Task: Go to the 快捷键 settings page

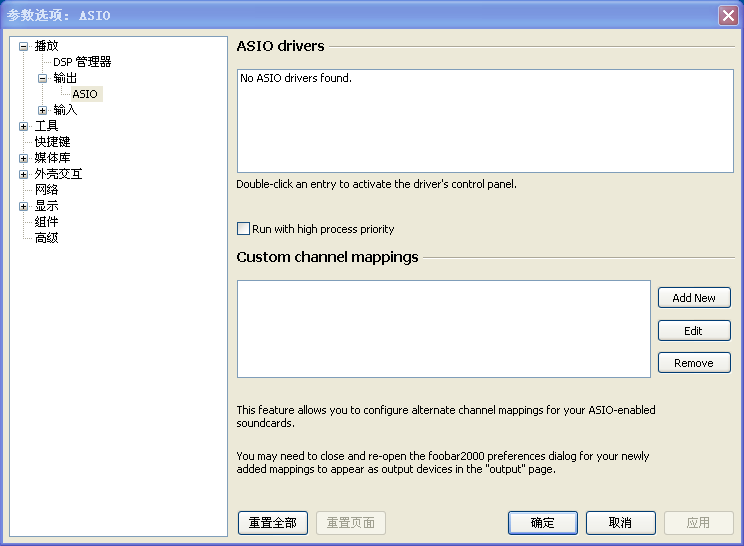Action: (52, 142)
